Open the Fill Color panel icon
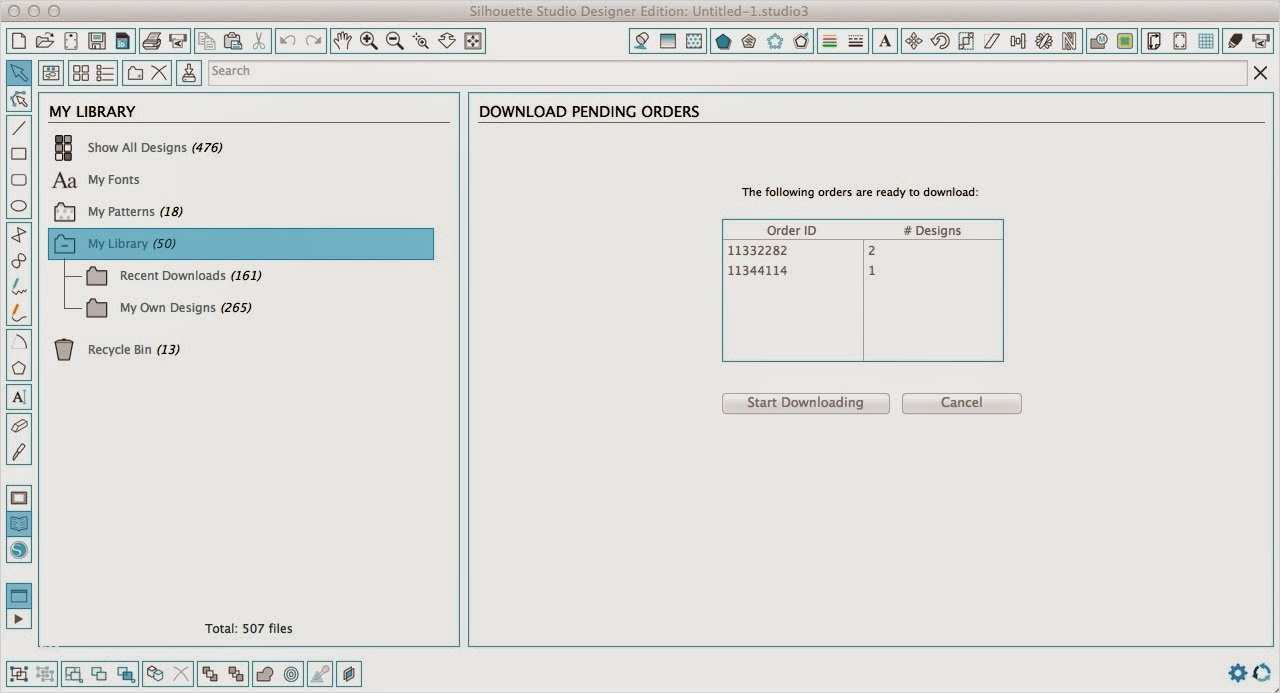Image resolution: width=1280 pixels, height=693 pixels. pyautogui.click(x=641, y=41)
